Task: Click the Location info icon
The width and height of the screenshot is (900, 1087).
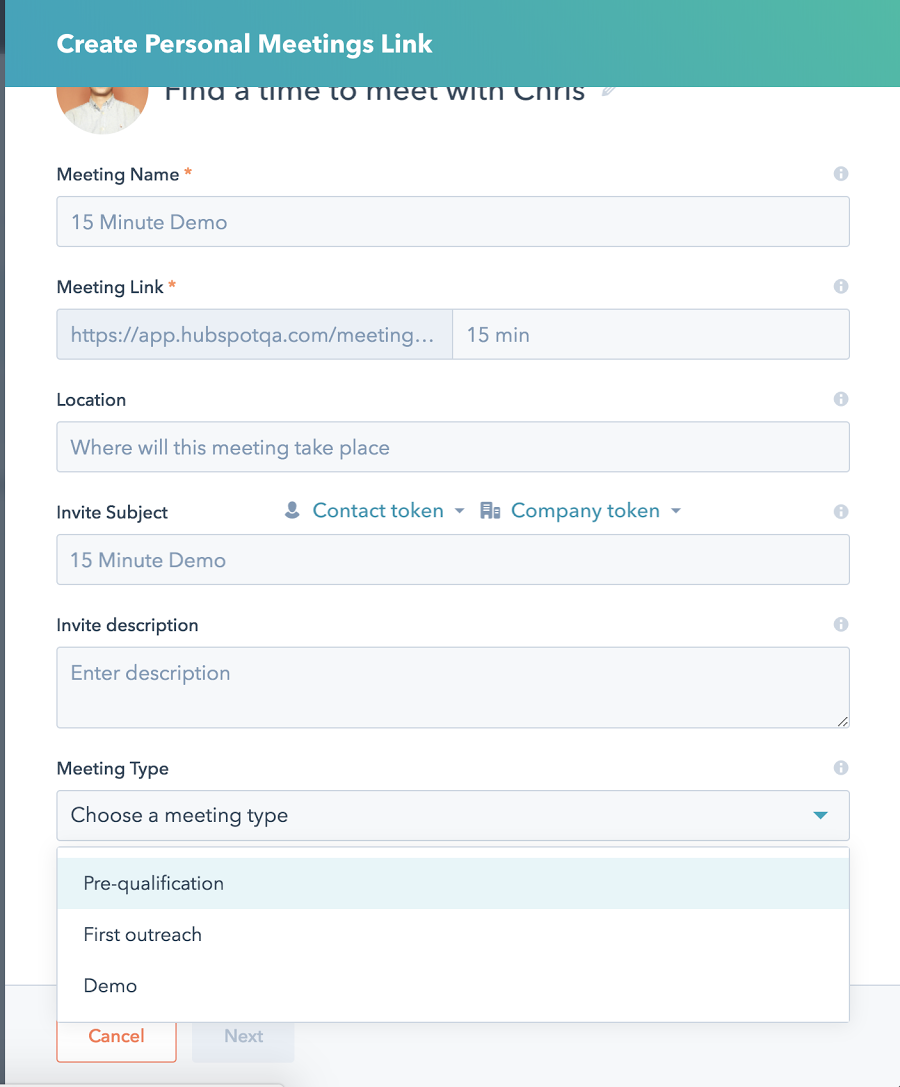Action: coord(840,399)
